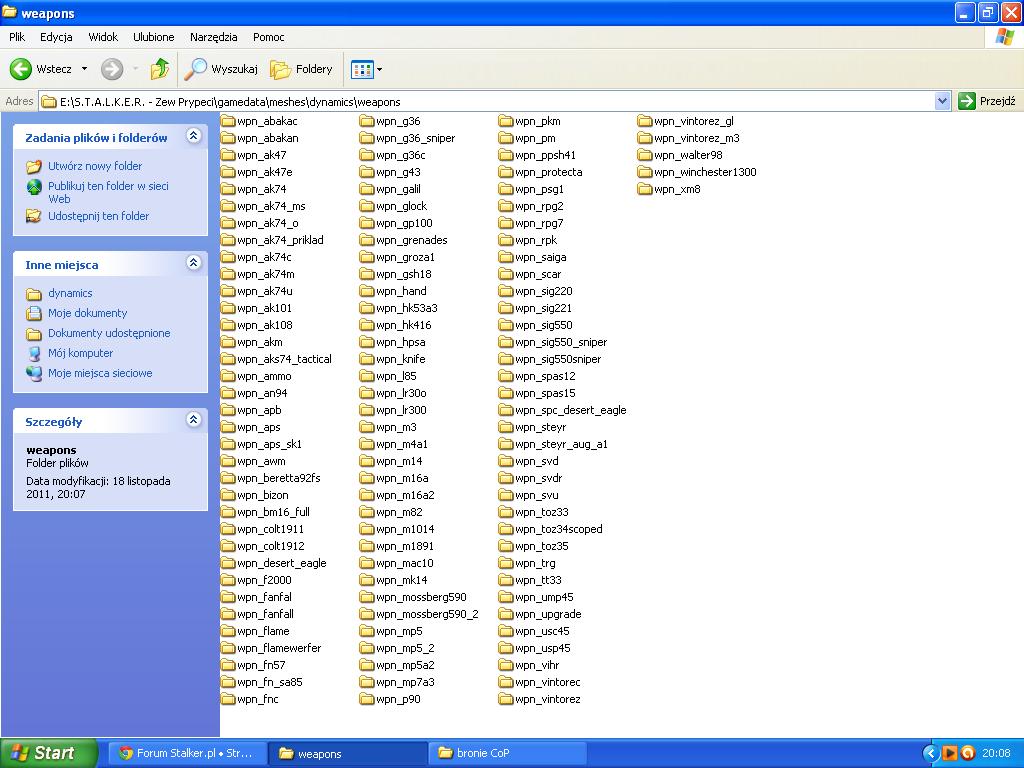Select the wpn_hk416 folder icon
1024x768 pixels.
[366, 325]
